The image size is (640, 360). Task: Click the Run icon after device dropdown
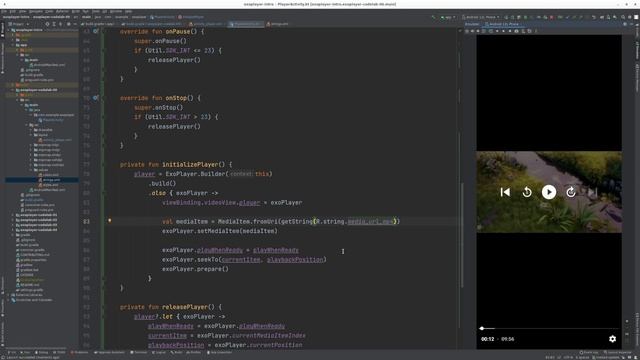click(x=506, y=17)
